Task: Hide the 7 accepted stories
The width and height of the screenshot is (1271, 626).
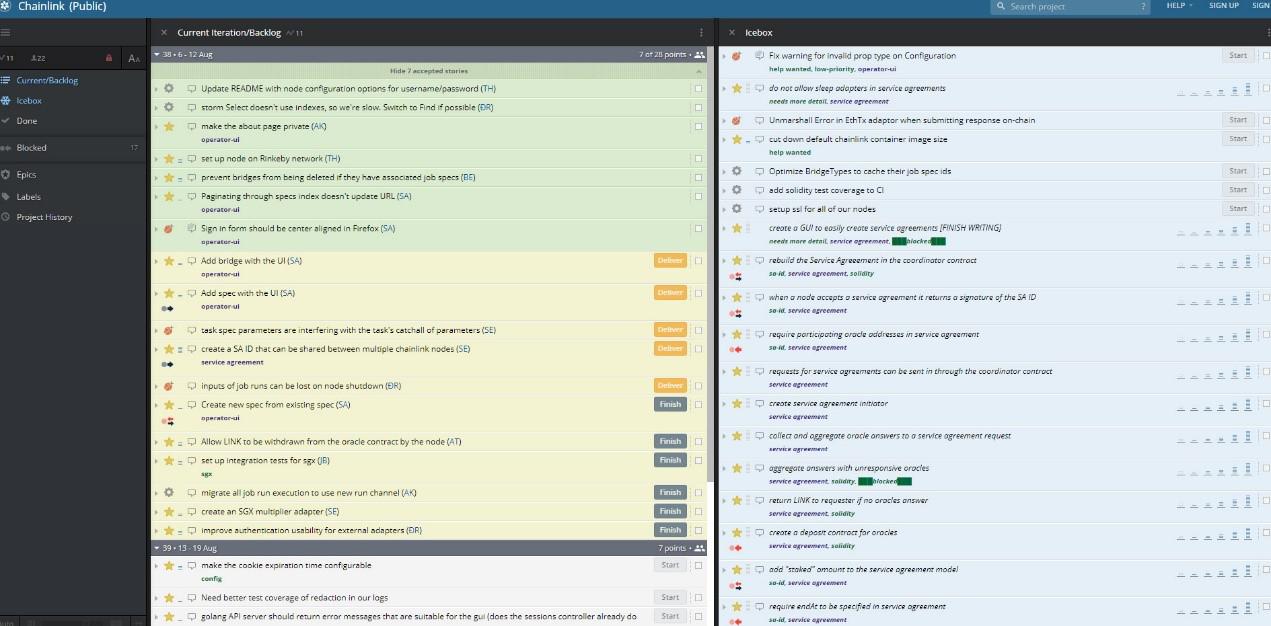Action: coord(428,71)
